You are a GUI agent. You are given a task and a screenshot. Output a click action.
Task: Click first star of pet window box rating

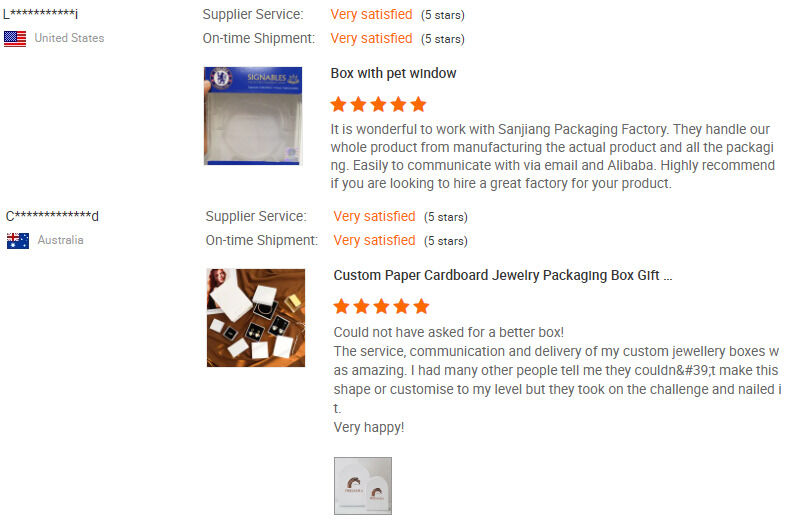(x=338, y=105)
